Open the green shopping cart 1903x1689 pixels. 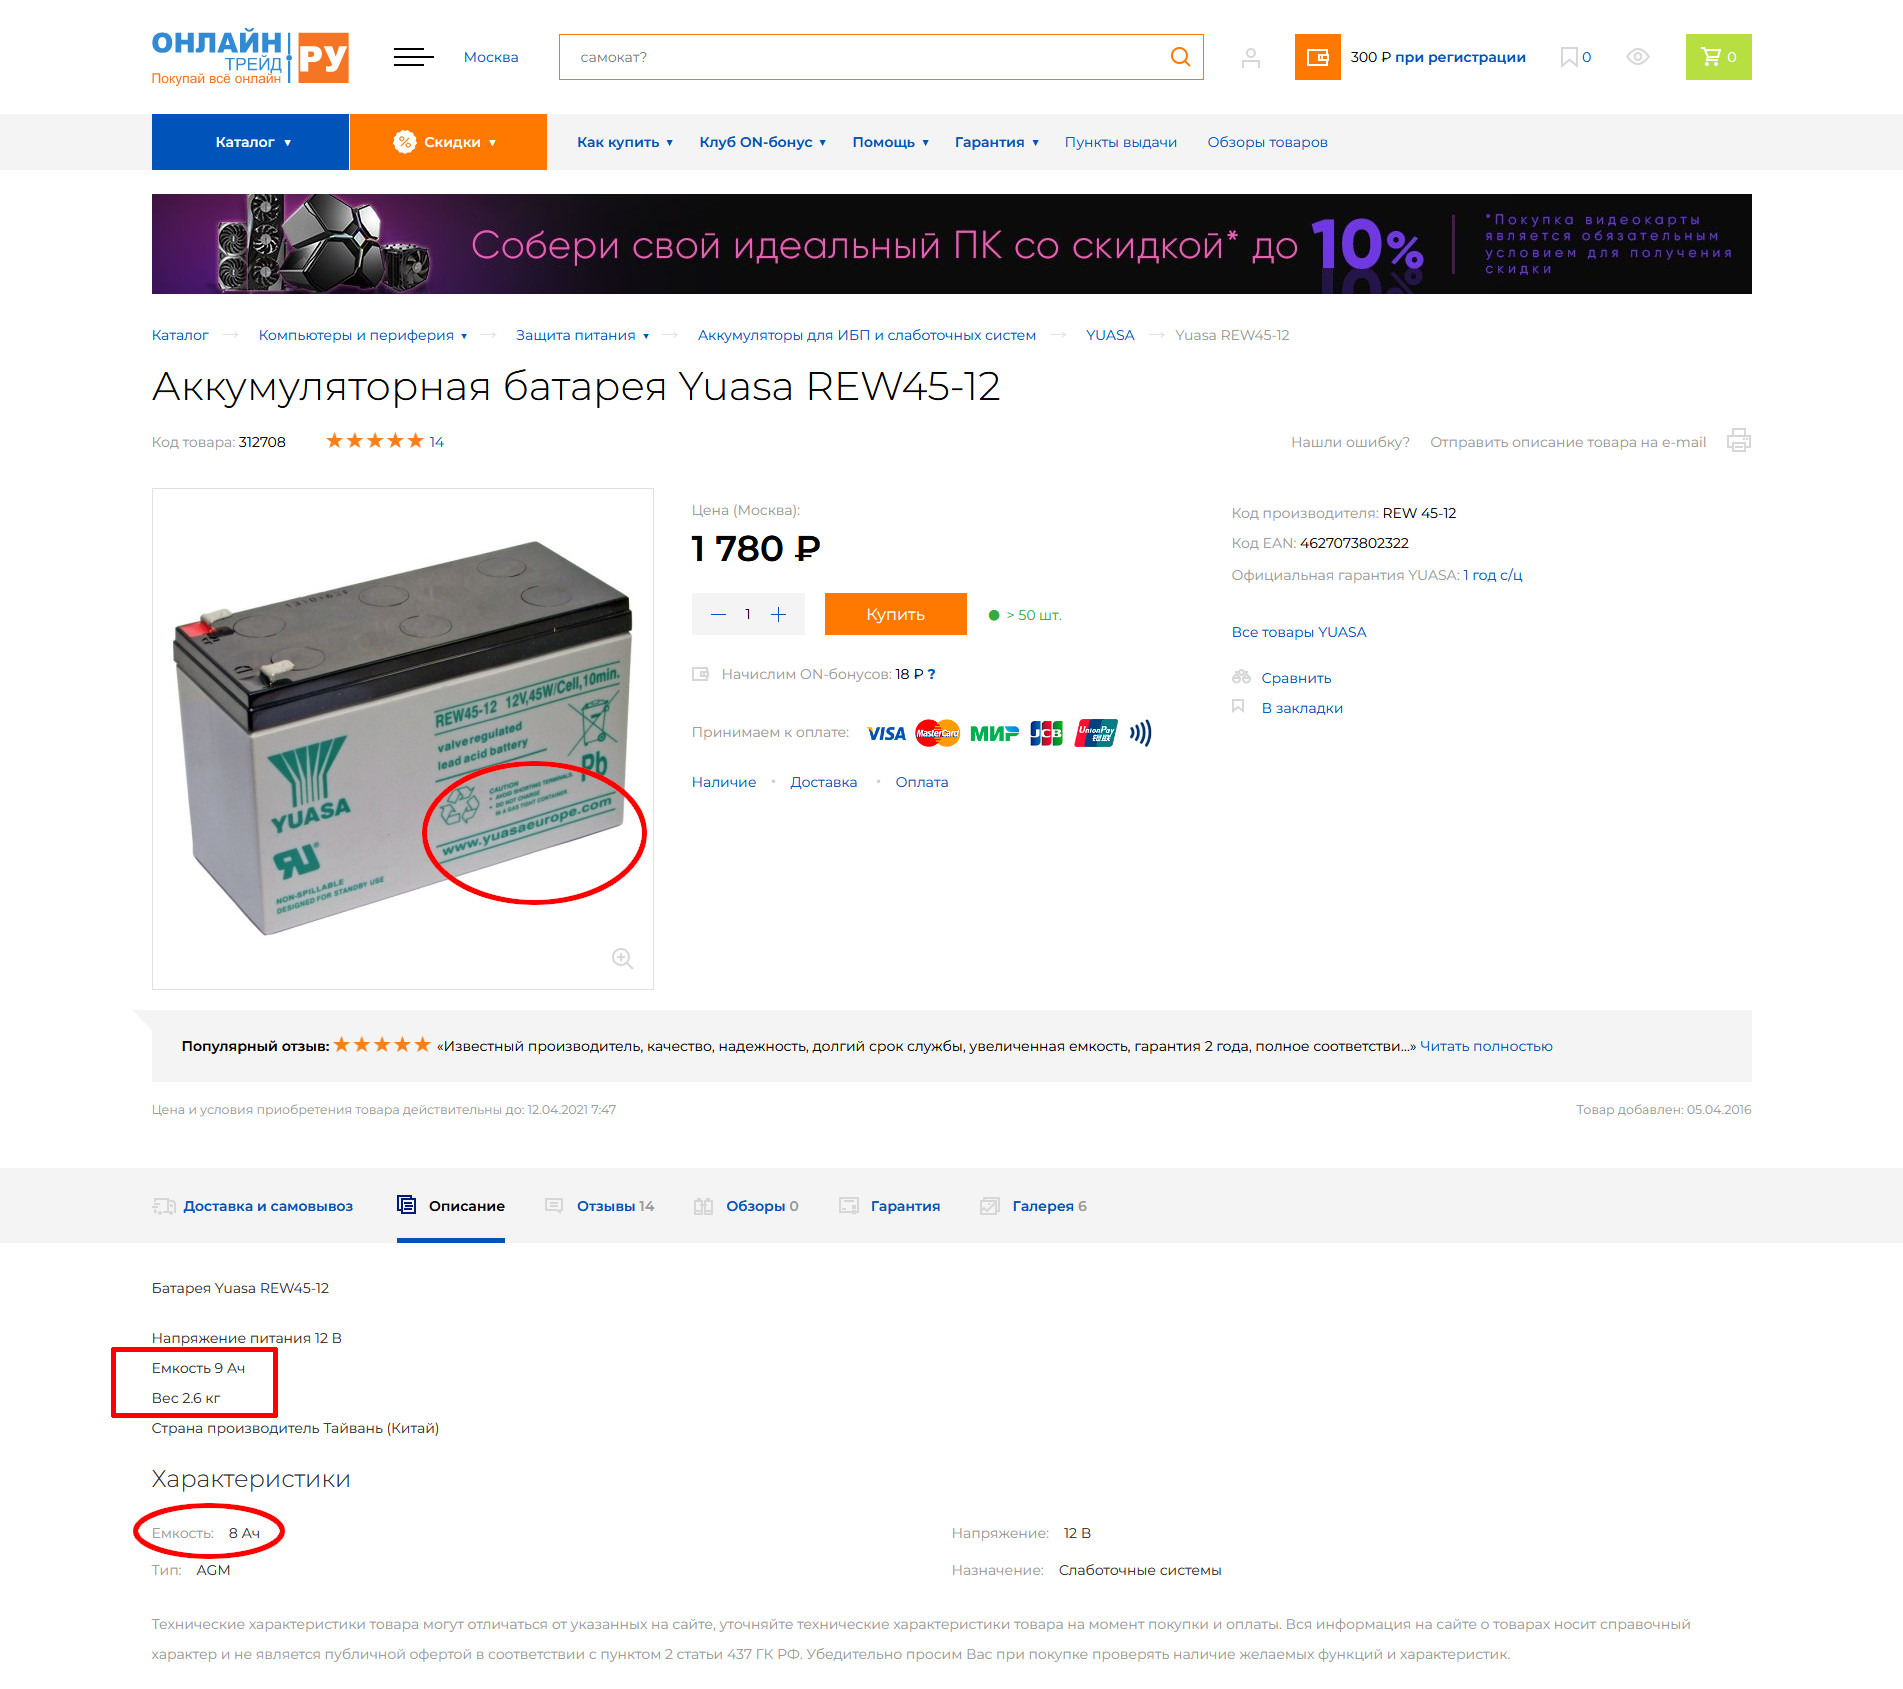pos(1718,57)
